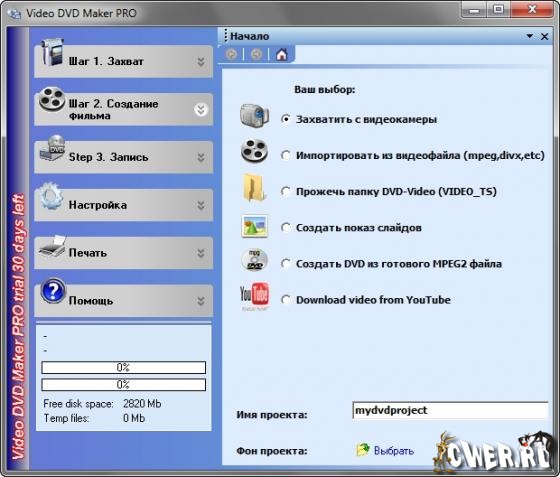Close the Начало panel with X
The width and height of the screenshot is (560, 477).
544,36
